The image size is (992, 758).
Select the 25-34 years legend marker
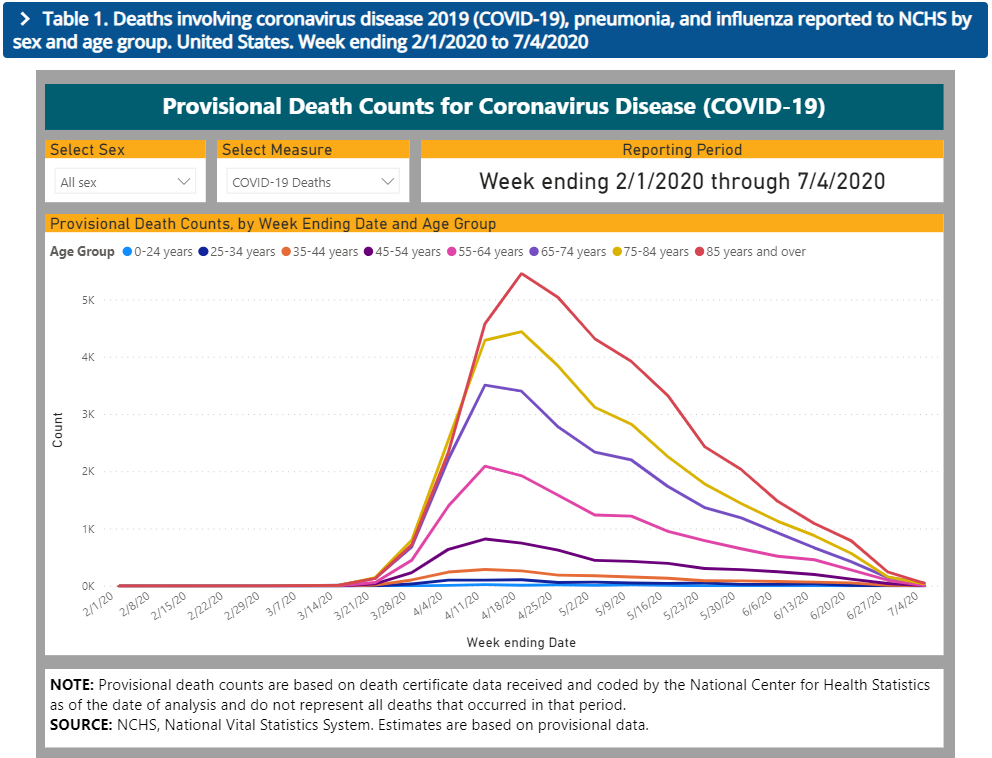point(204,252)
